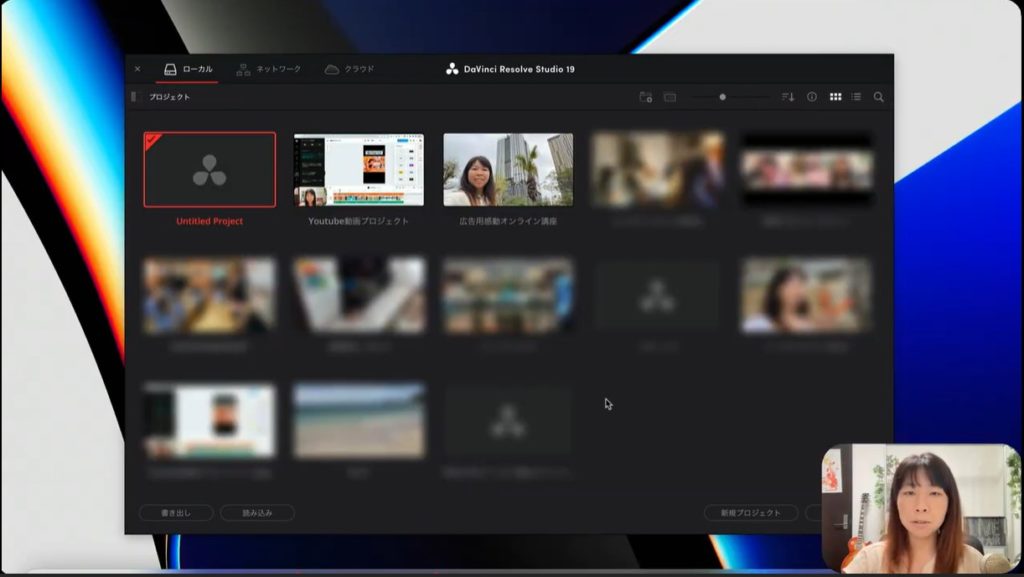
Task: Switch to list view
Action: coord(856,97)
